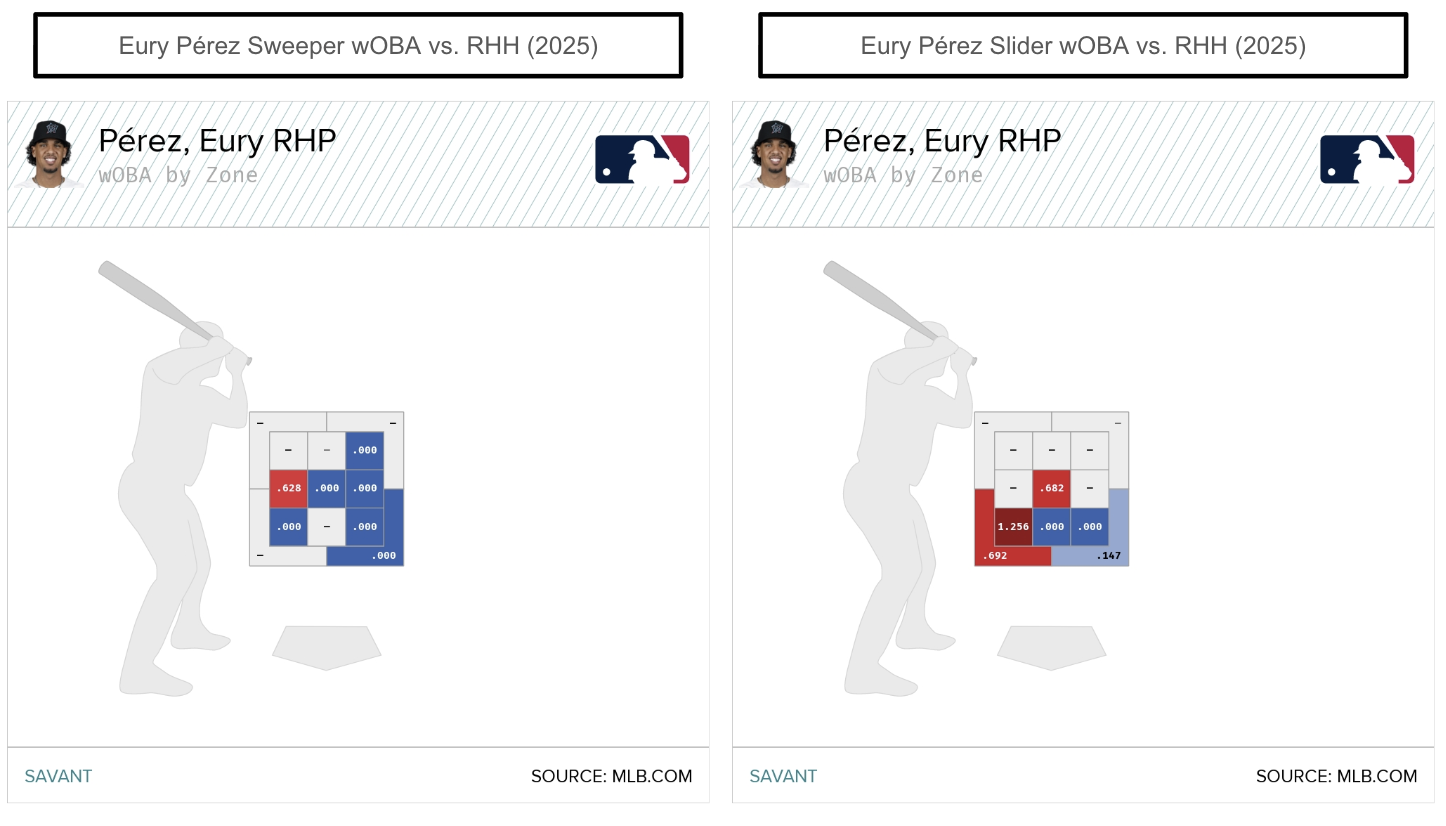Open the SAVANT link under the Slider chart
This screenshot has width=1446, height=826.
tap(783, 776)
